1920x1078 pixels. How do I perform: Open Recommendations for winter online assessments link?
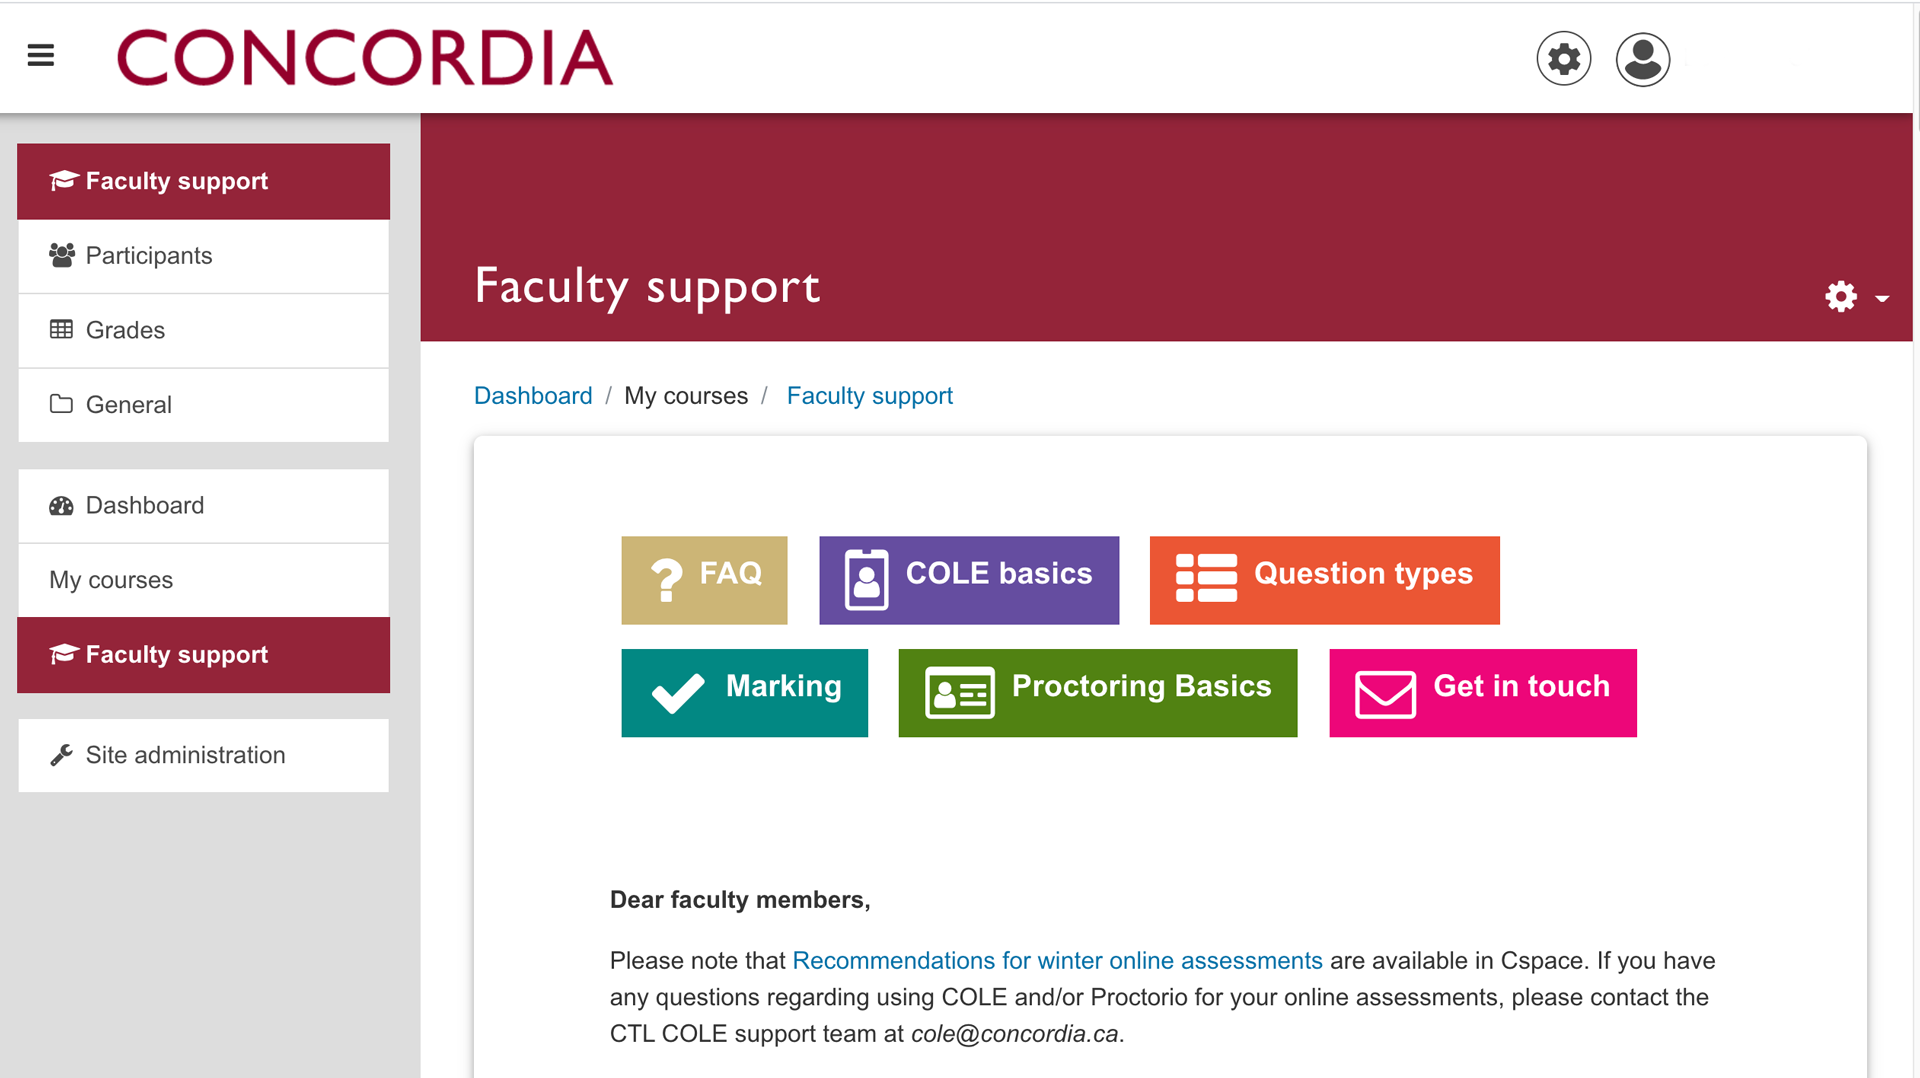tap(1057, 960)
